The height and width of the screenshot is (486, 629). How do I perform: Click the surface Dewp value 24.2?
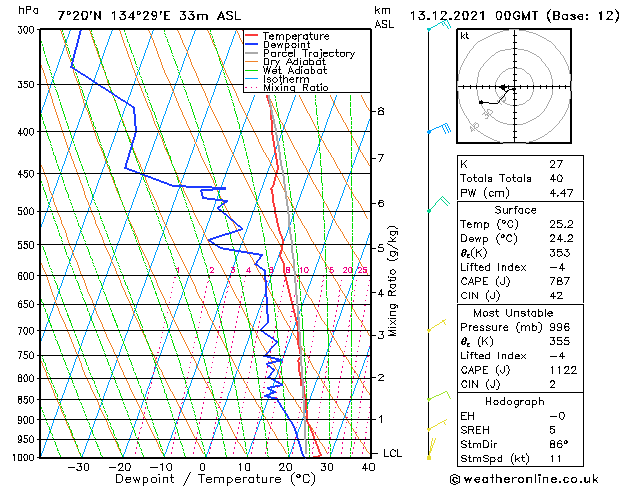coord(561,239)
